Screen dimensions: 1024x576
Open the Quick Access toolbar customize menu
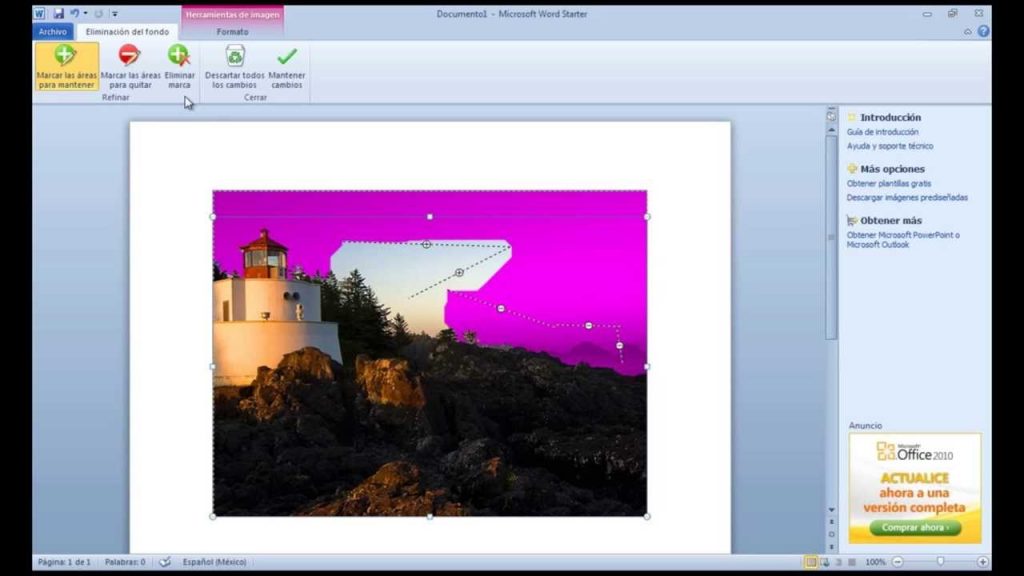tap(115, 13)
